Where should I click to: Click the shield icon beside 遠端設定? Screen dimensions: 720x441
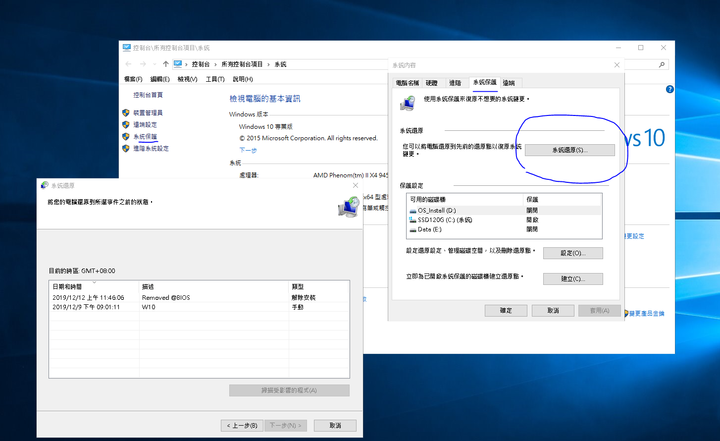tap(126, 124)
